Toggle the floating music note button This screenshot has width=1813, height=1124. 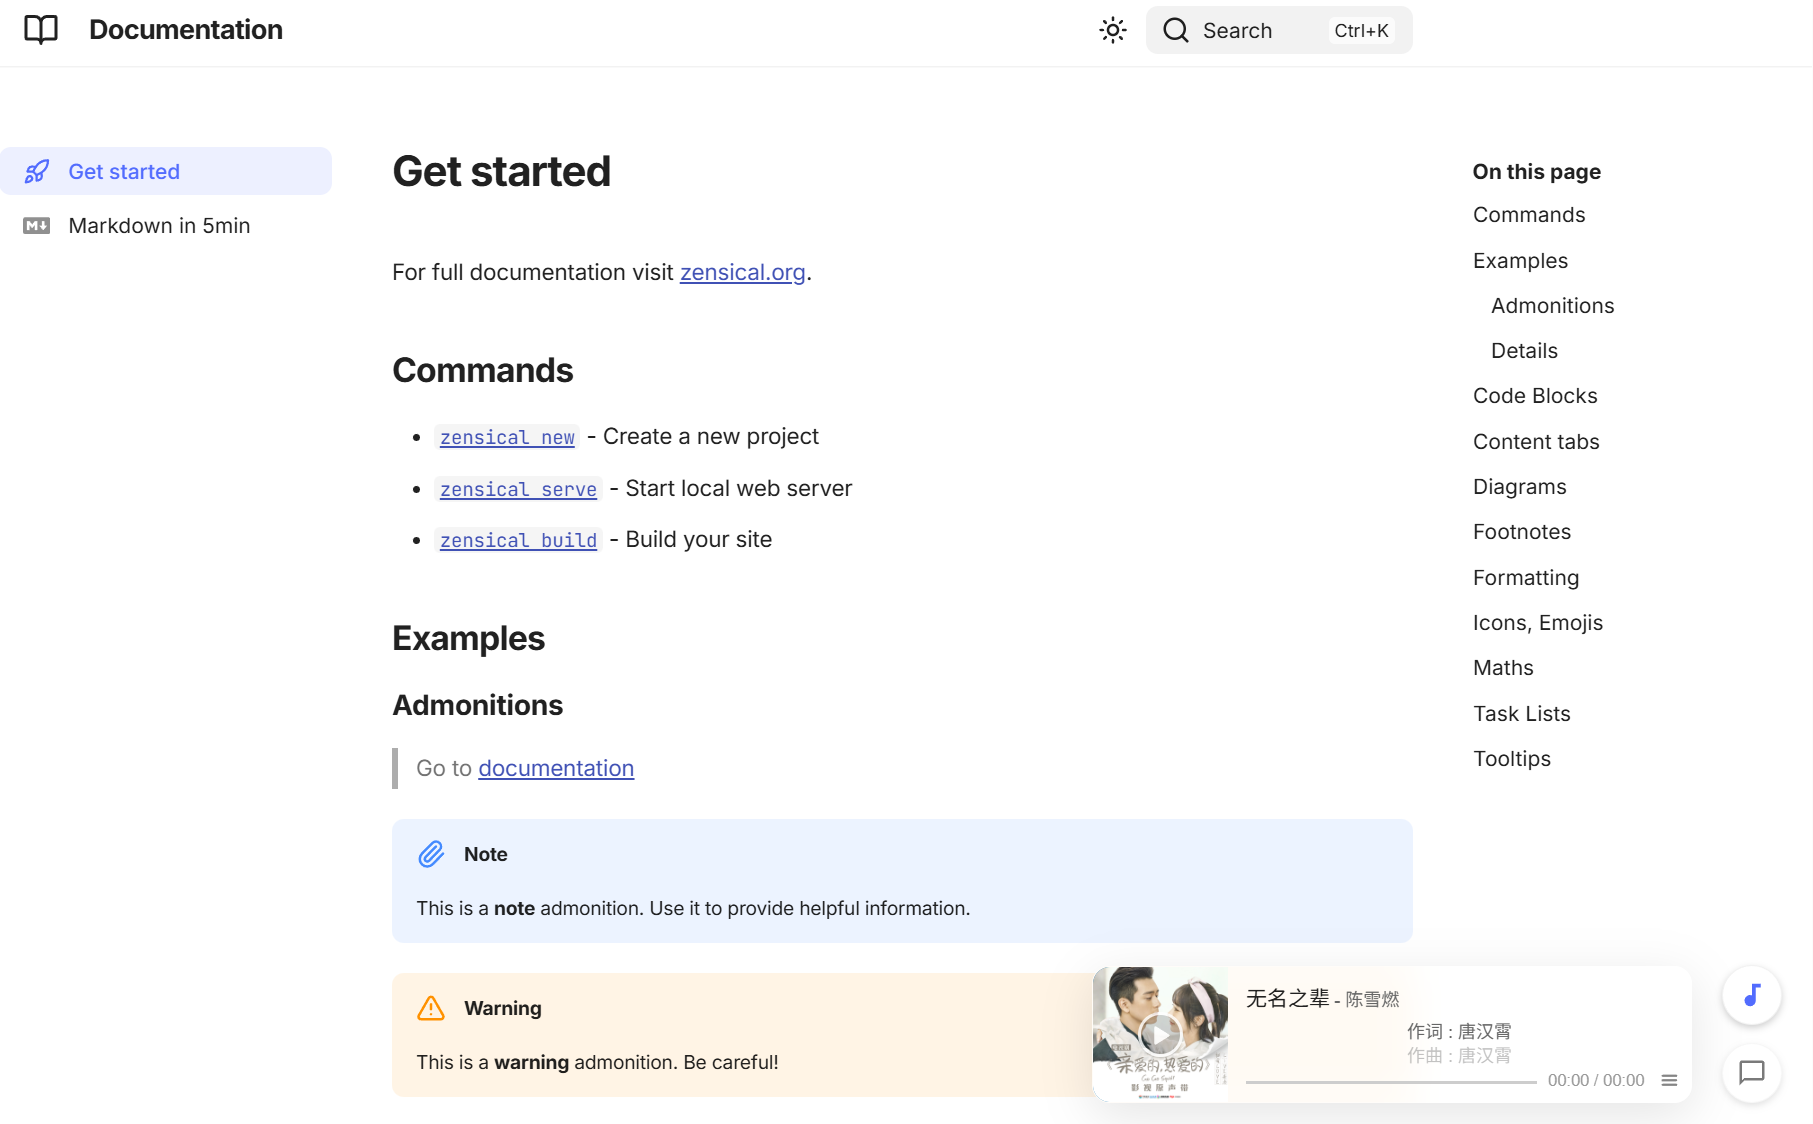coord(1751,995)
